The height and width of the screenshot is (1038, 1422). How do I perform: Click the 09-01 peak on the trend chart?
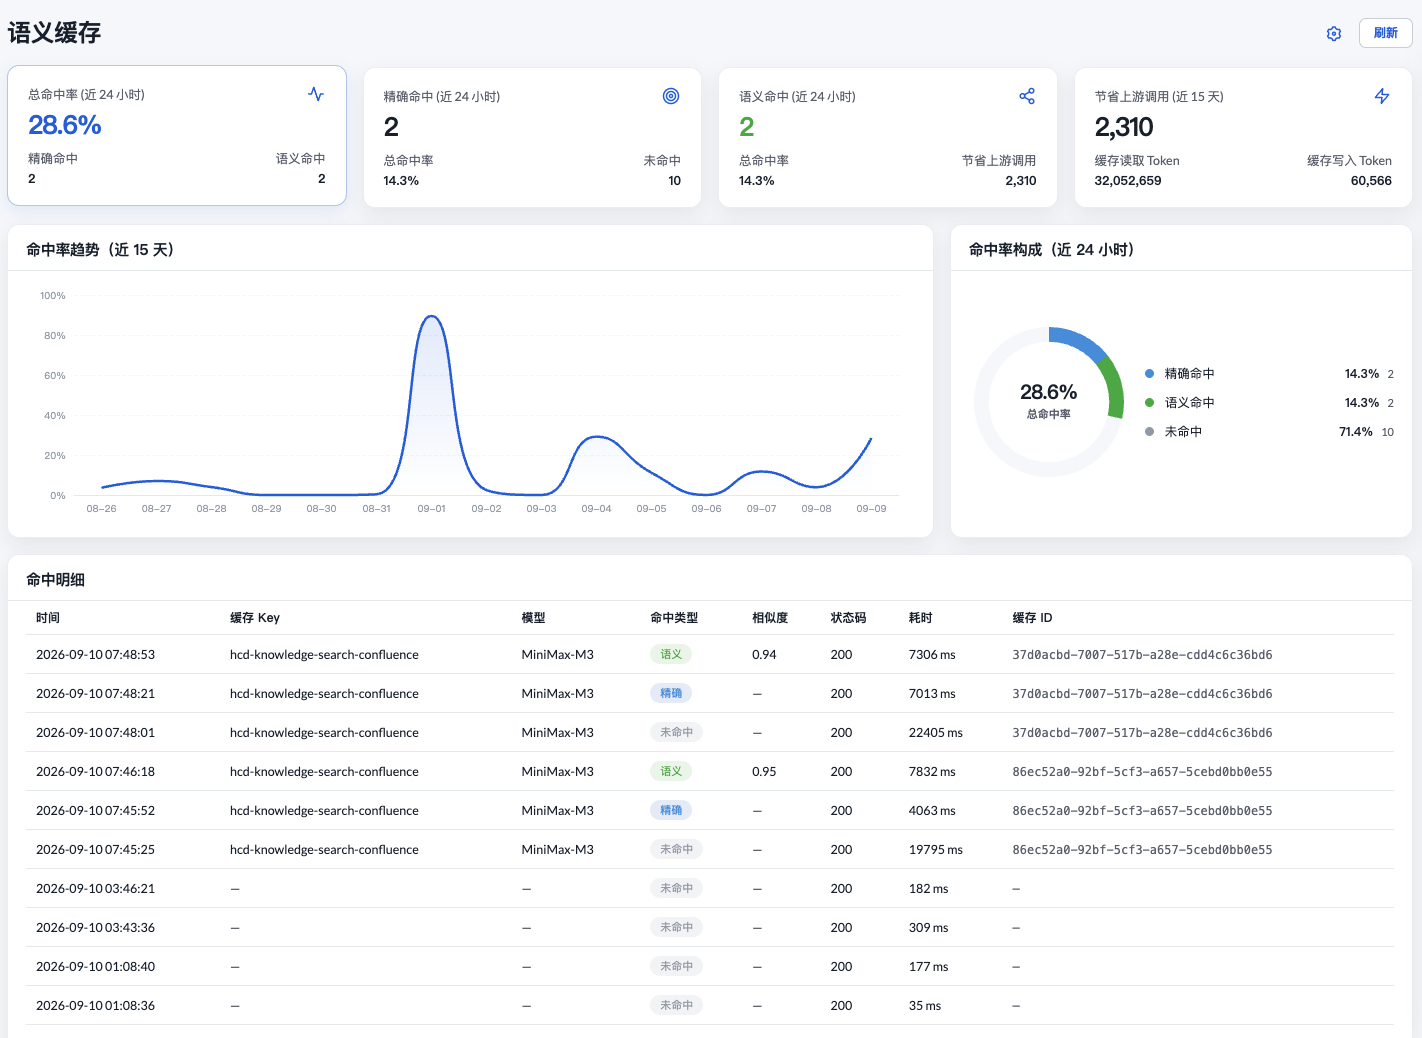tap(431, 317)
